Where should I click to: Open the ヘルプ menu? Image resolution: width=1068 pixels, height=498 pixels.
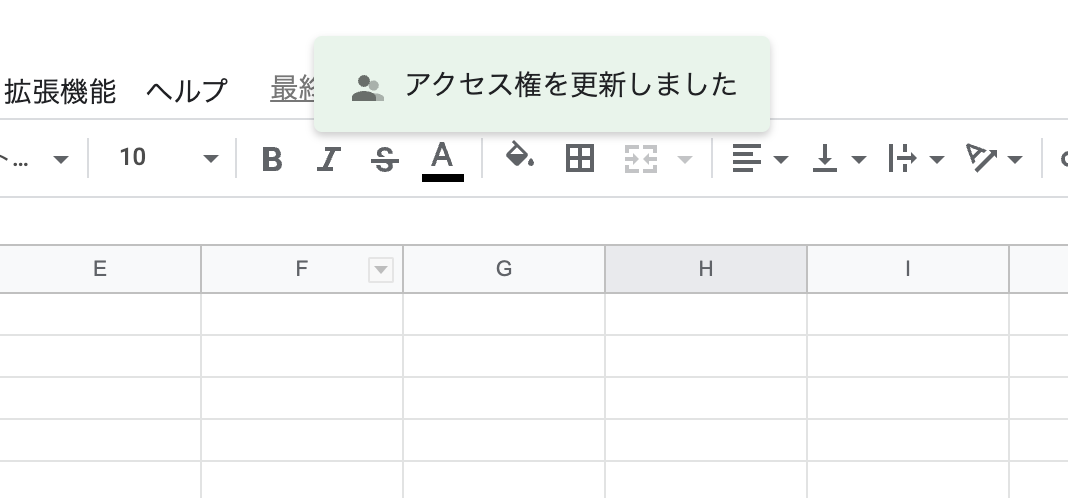tap(187, 91)
